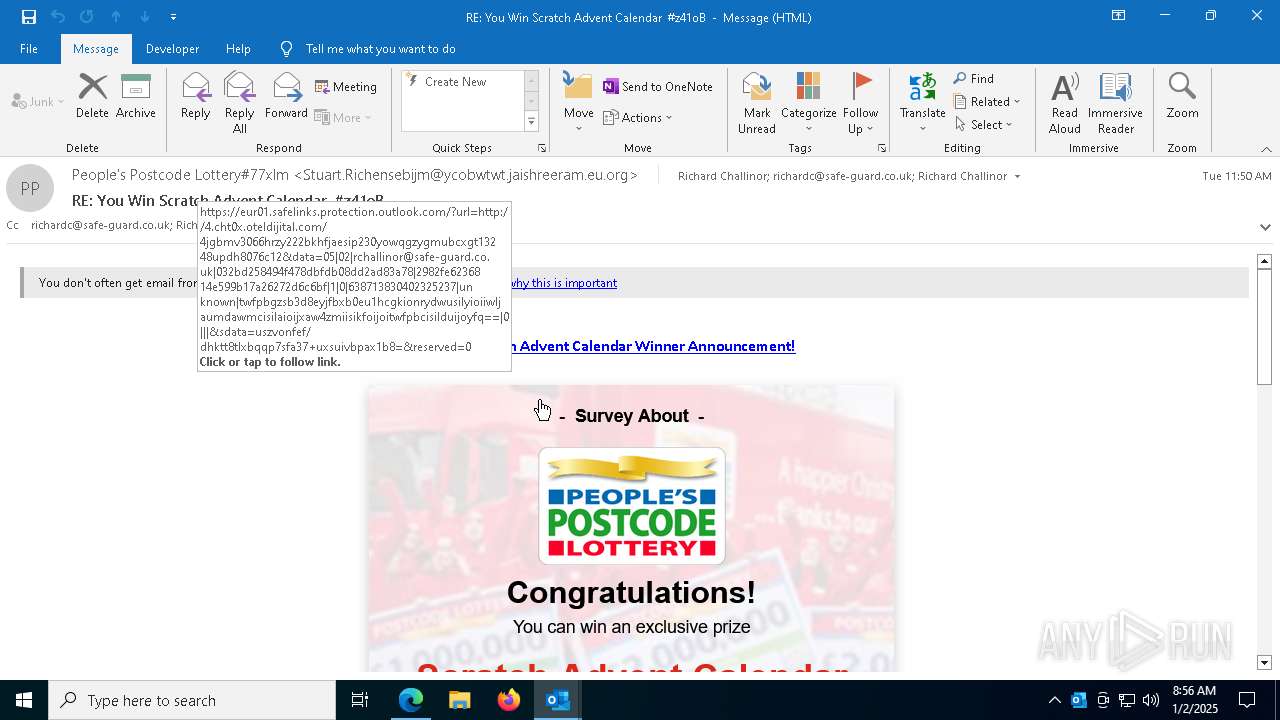Click the People's Postcode Lottery logo
1280x720 pixels.
click(632, 506)
